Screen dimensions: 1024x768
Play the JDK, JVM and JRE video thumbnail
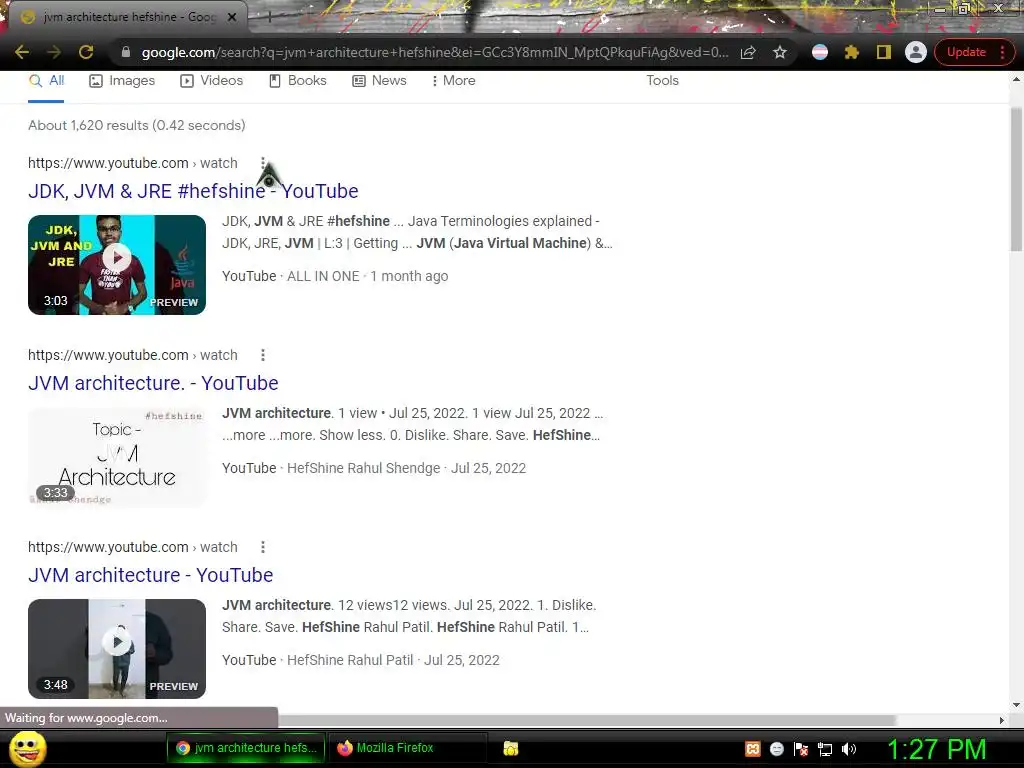(x=117, y=264)
